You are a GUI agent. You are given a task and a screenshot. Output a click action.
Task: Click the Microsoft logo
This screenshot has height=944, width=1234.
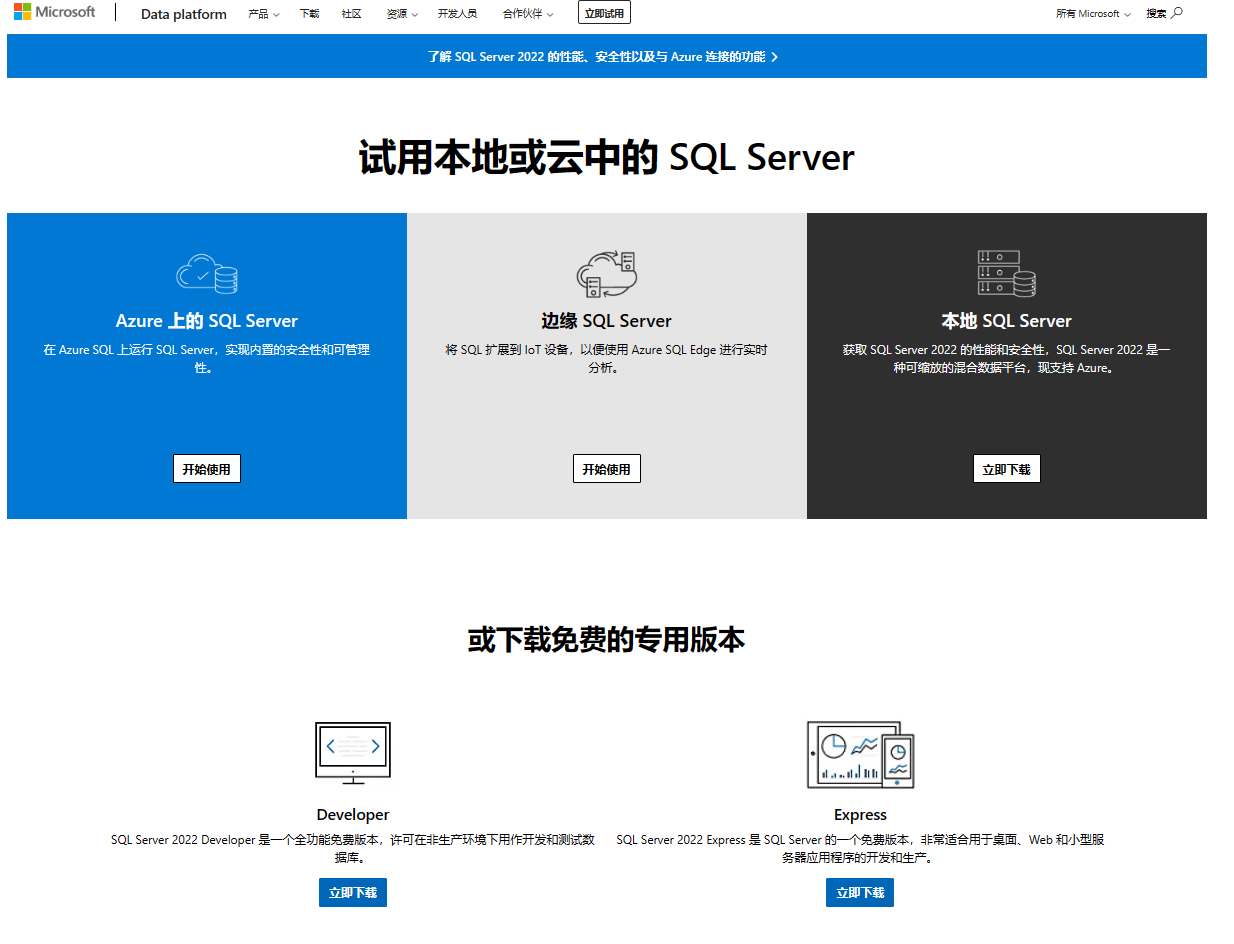tap(55, 12)
